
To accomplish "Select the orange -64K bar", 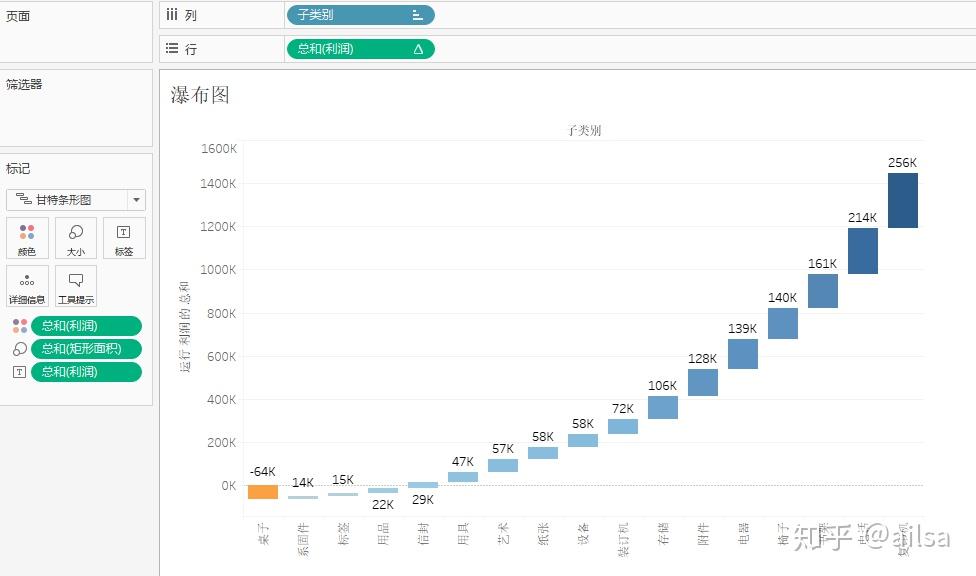I will [263, 491].
